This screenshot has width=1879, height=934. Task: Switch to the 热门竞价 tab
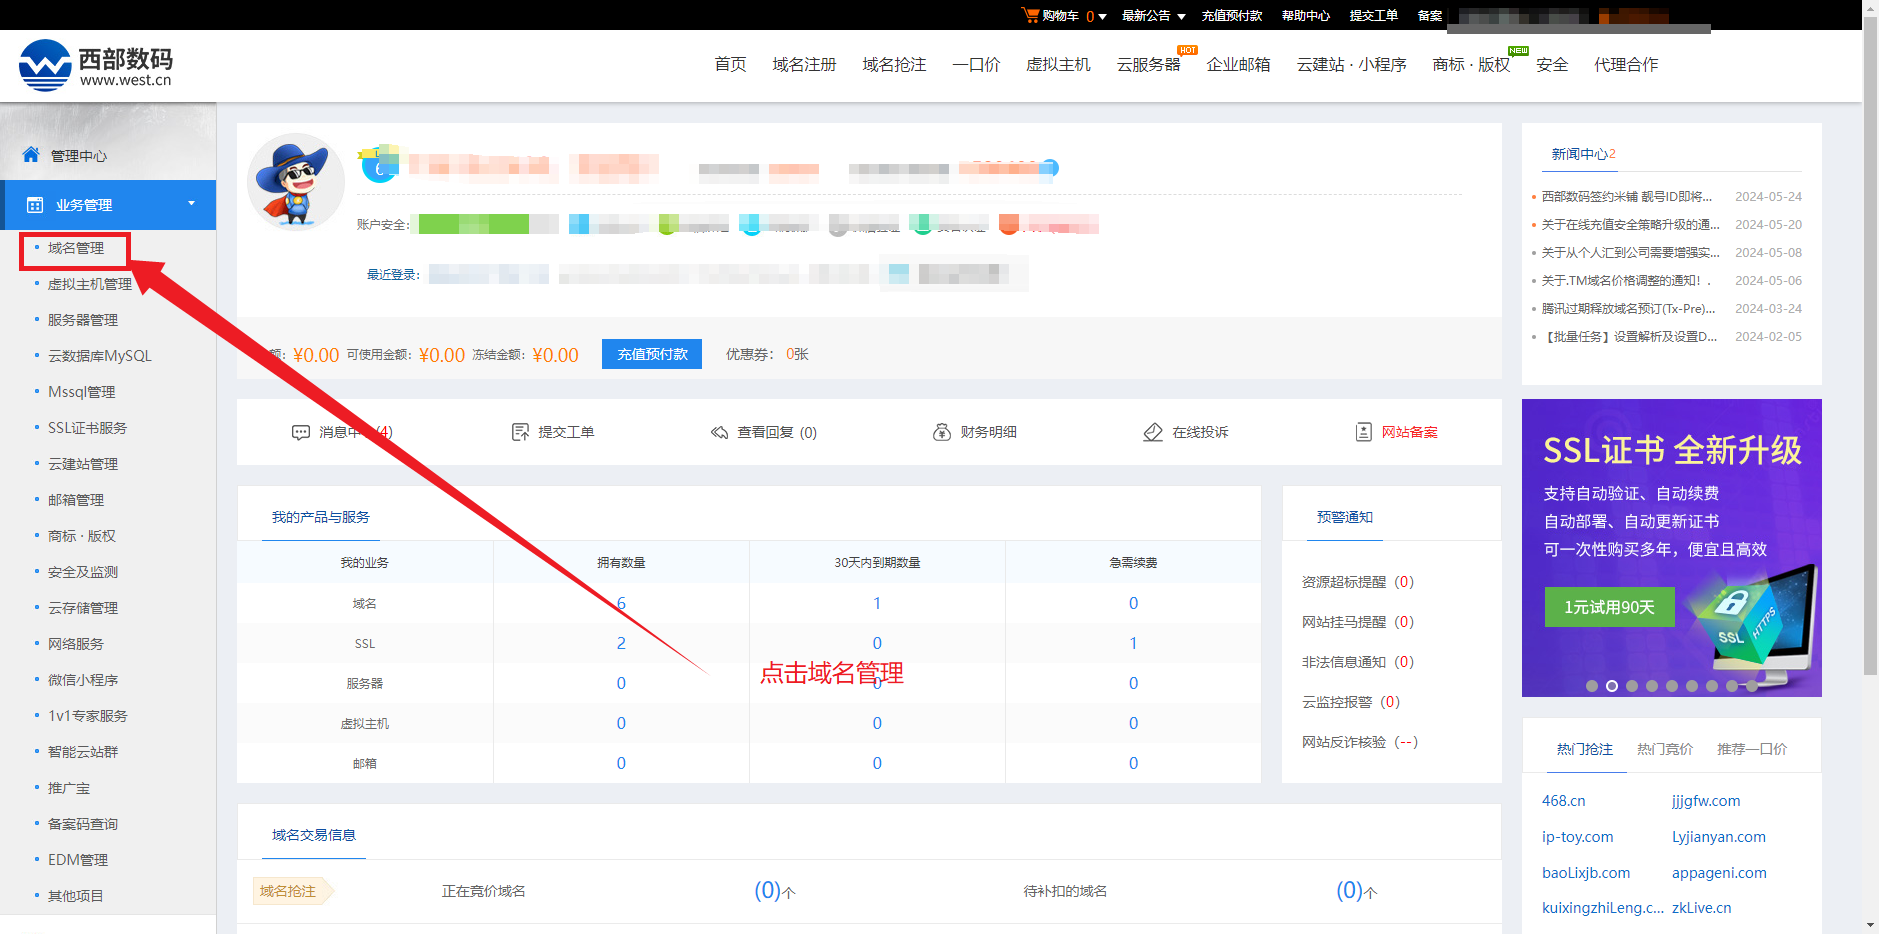pos(1665,749)
